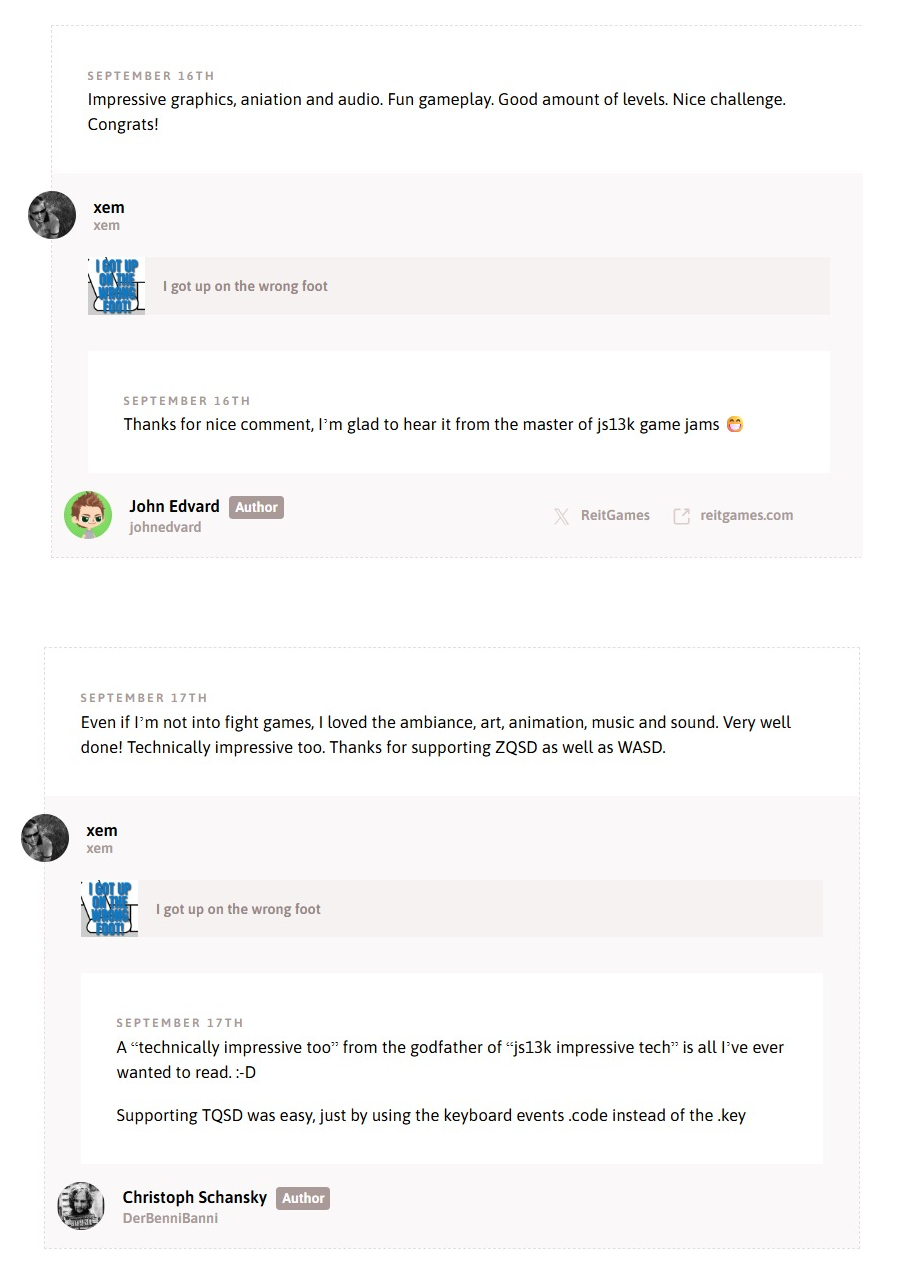Open John Edvard's green avatar picture
The image size is (900, 1272).
(88, 515)
